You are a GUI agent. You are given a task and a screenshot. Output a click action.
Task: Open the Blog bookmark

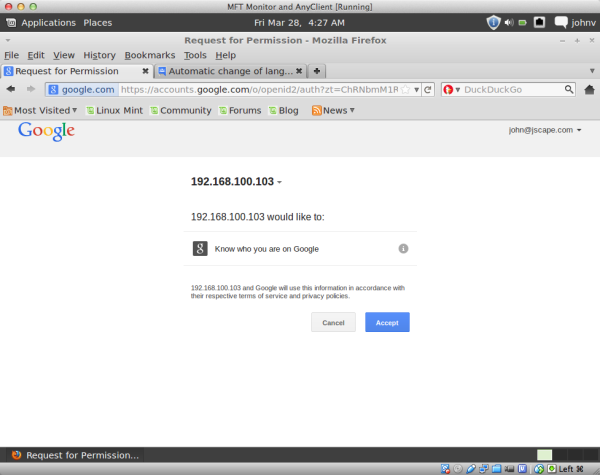click(x=284, y=111)
